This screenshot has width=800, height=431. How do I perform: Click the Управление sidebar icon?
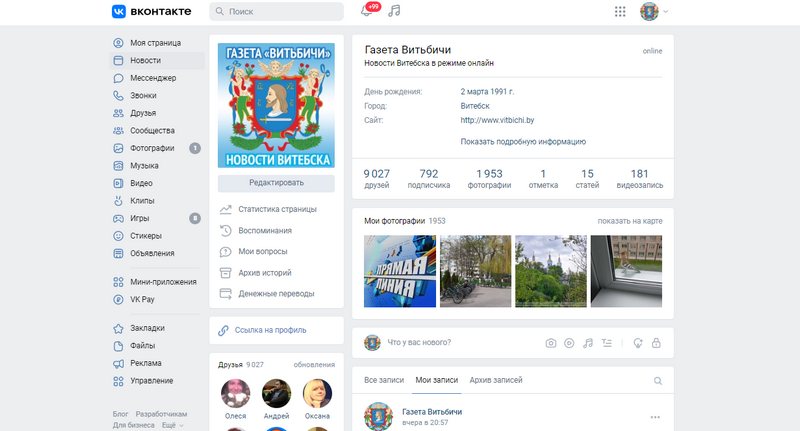[x=118, y=381]
